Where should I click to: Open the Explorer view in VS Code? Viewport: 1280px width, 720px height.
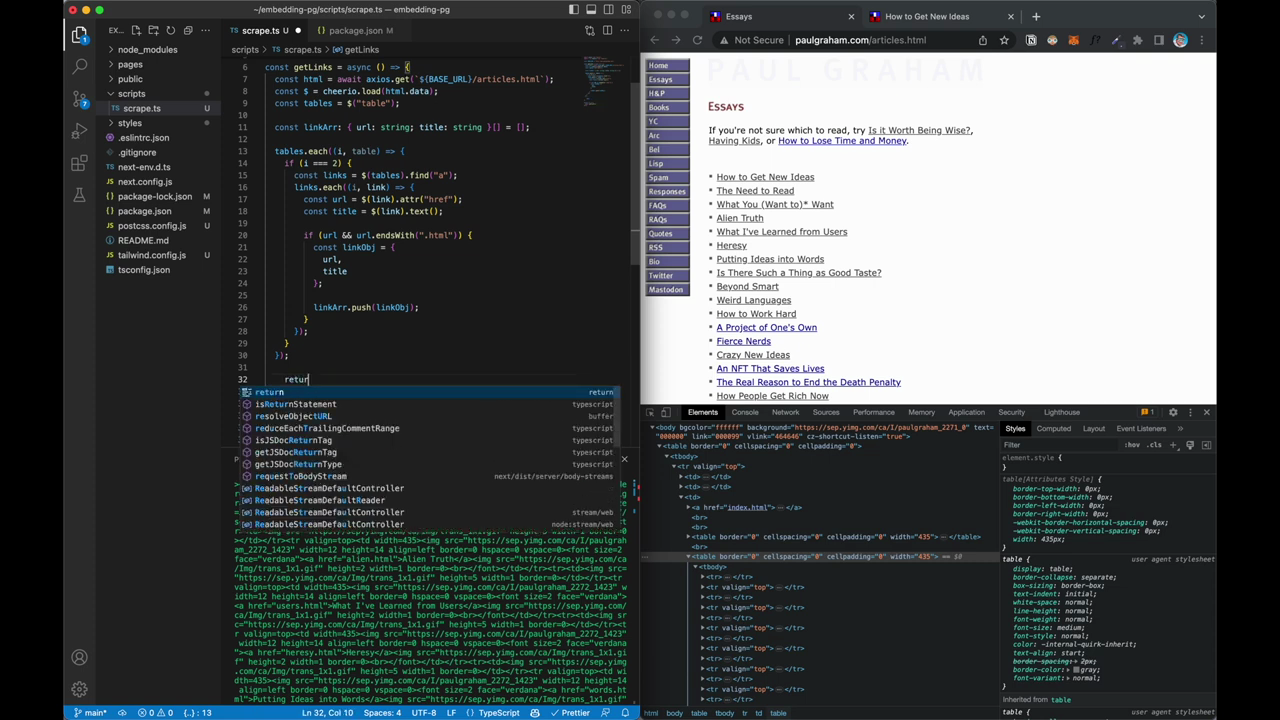[80, 36]
